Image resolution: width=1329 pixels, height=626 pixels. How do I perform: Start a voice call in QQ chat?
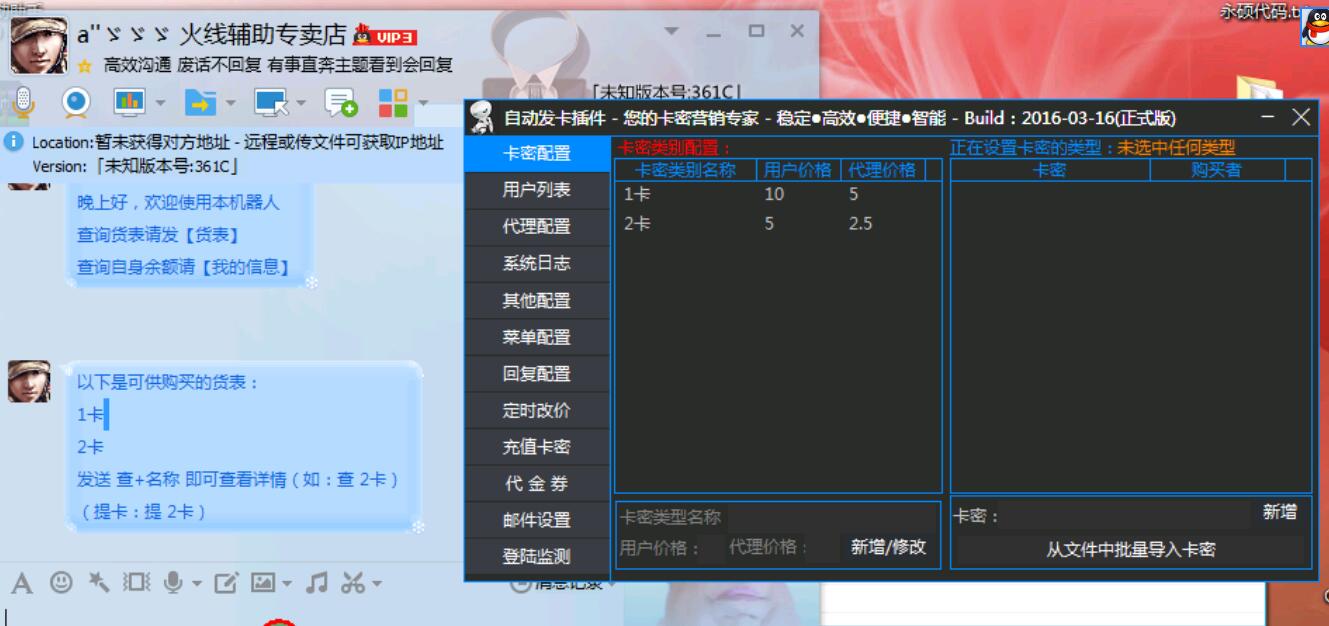pos(22,101)
